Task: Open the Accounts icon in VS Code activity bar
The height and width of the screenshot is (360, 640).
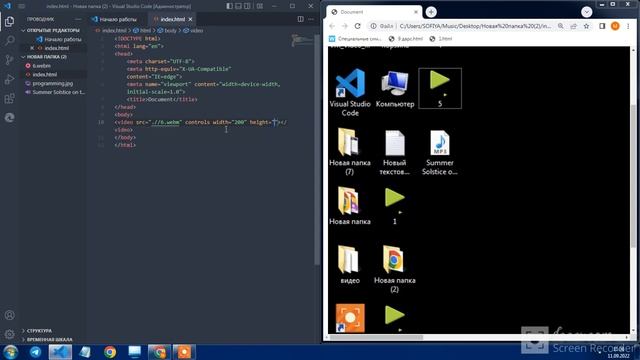Action: click(9, 315)
